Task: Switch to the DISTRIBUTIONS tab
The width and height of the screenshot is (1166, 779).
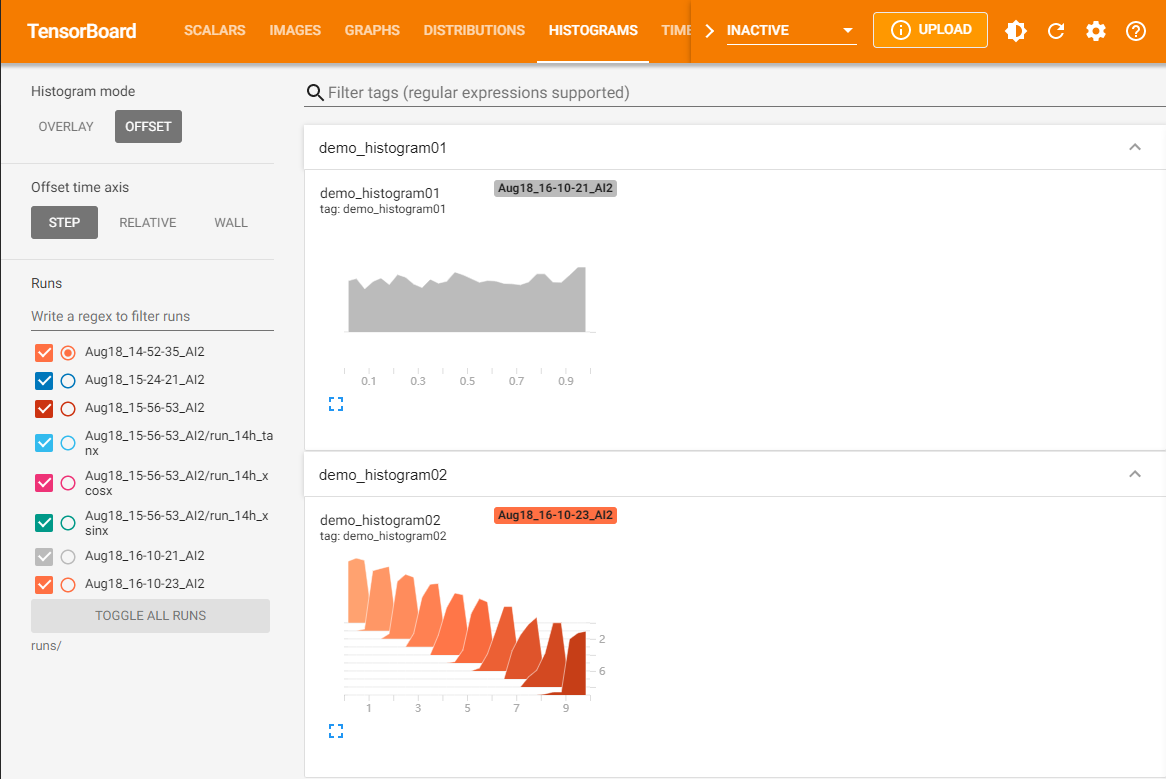Action: (x=474, y=31)
